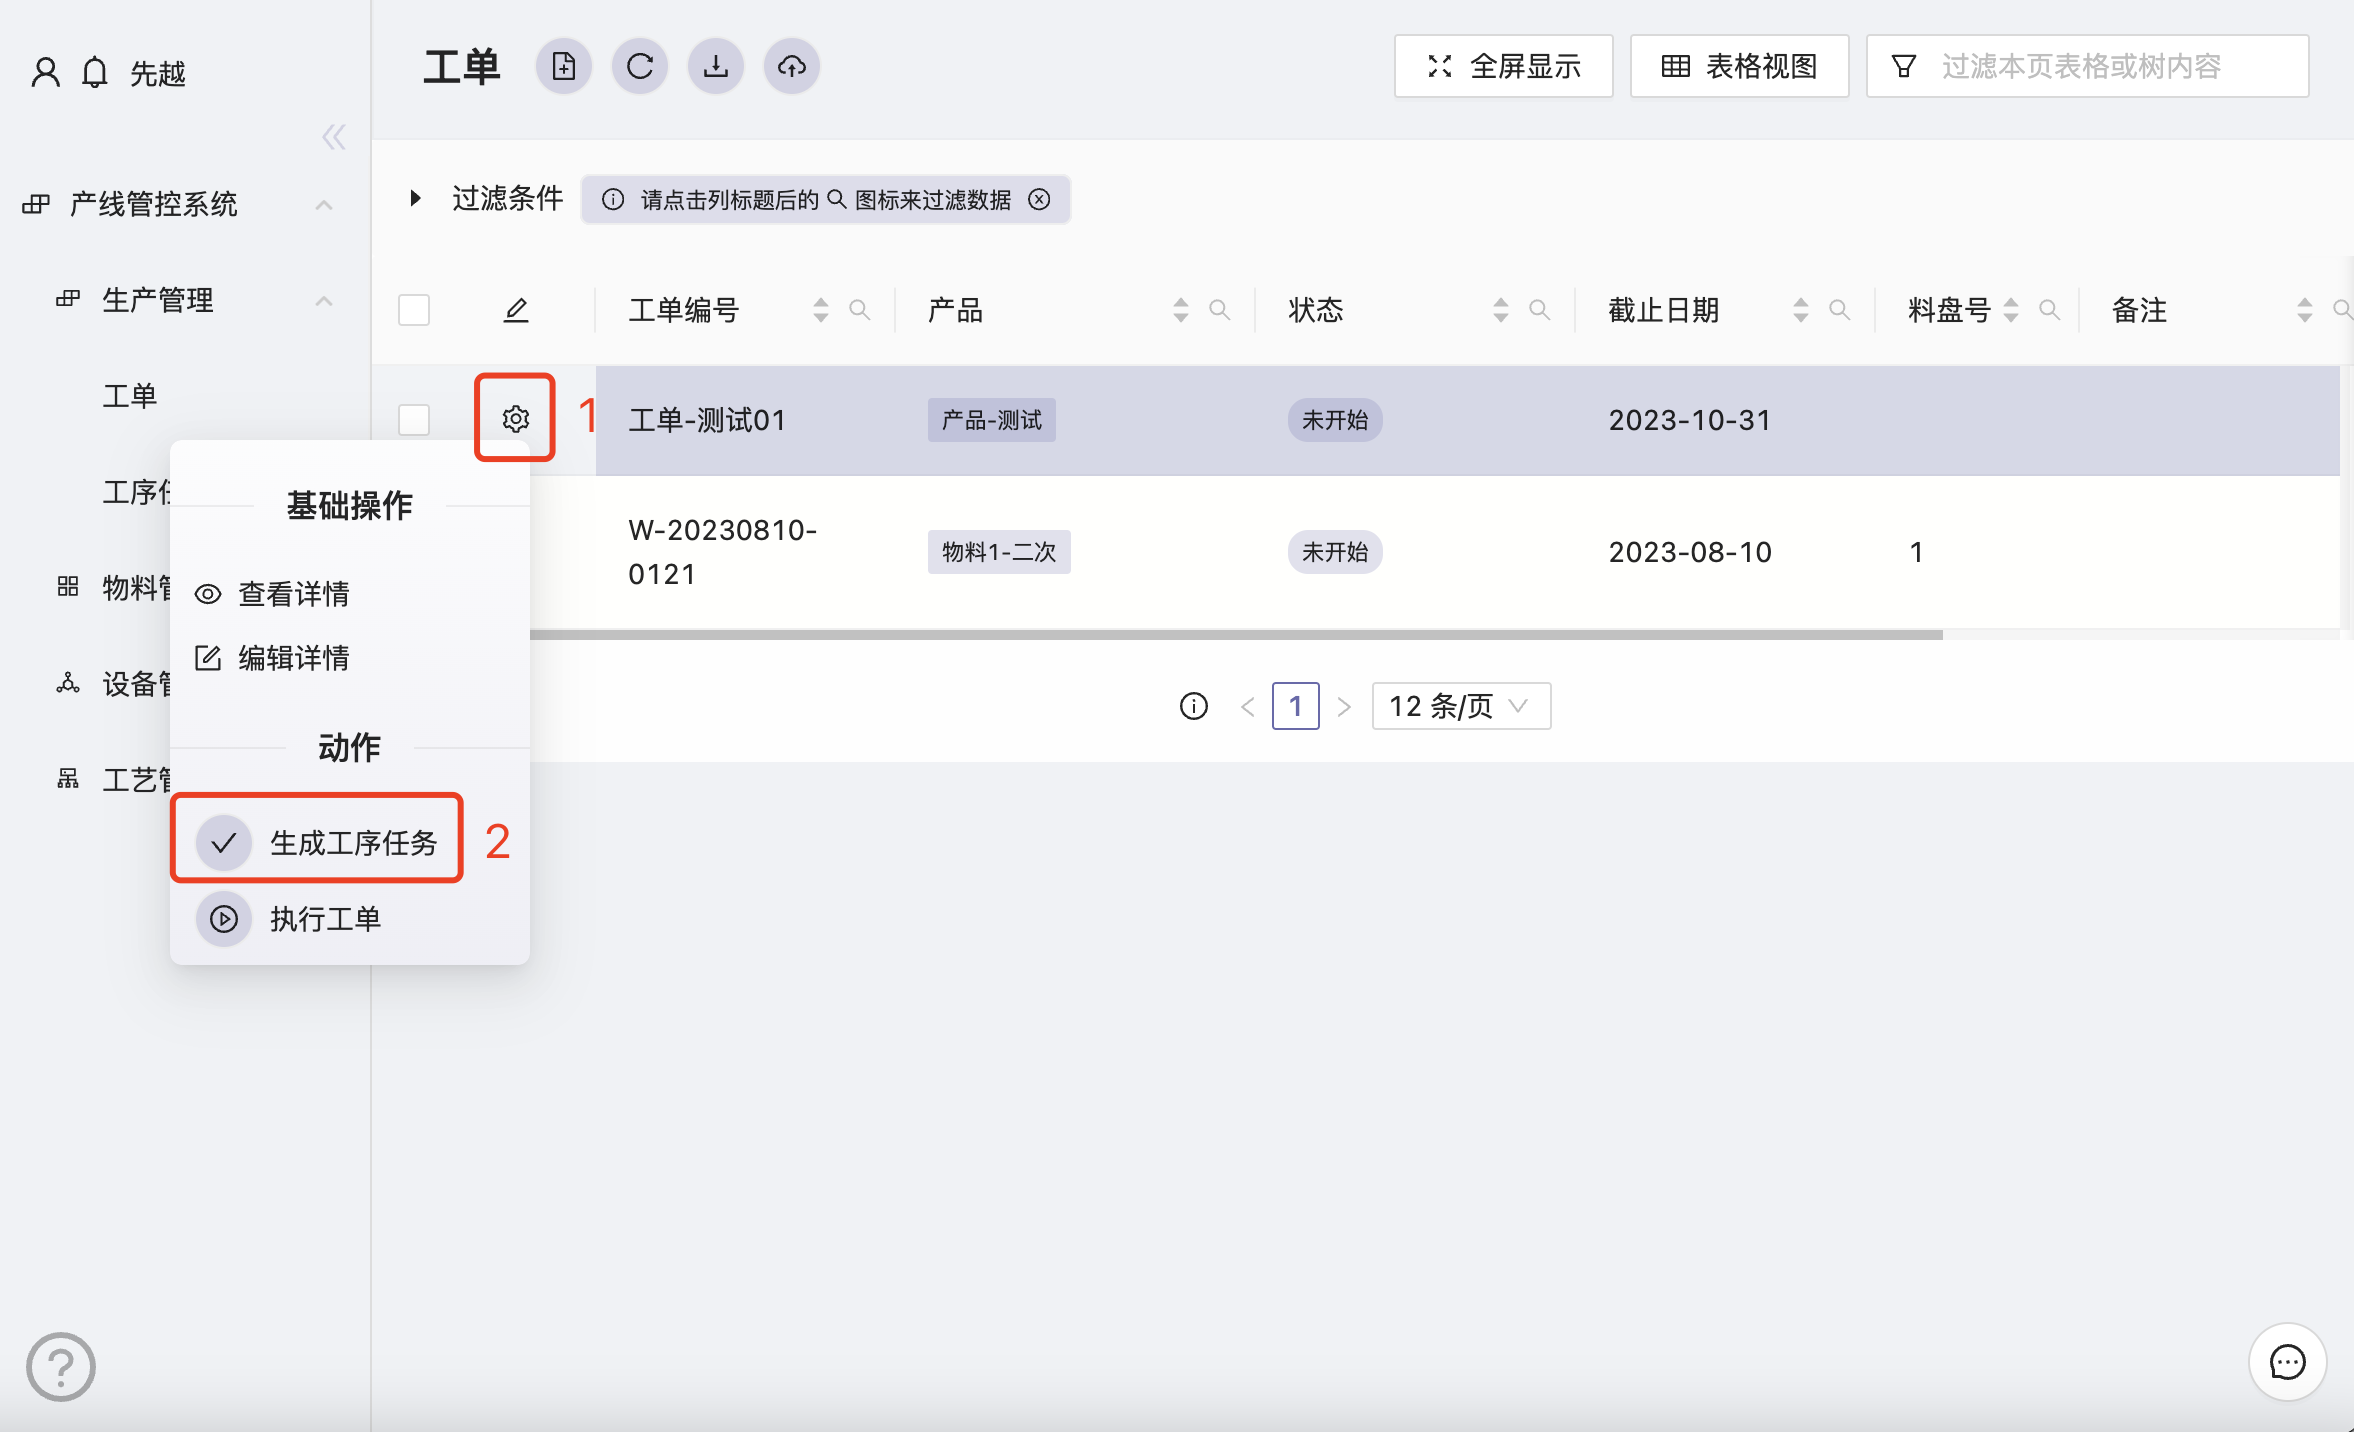Click the 全屏显示 button
Viewport: 2354px width, 1432px height.
click(1504, 67)
